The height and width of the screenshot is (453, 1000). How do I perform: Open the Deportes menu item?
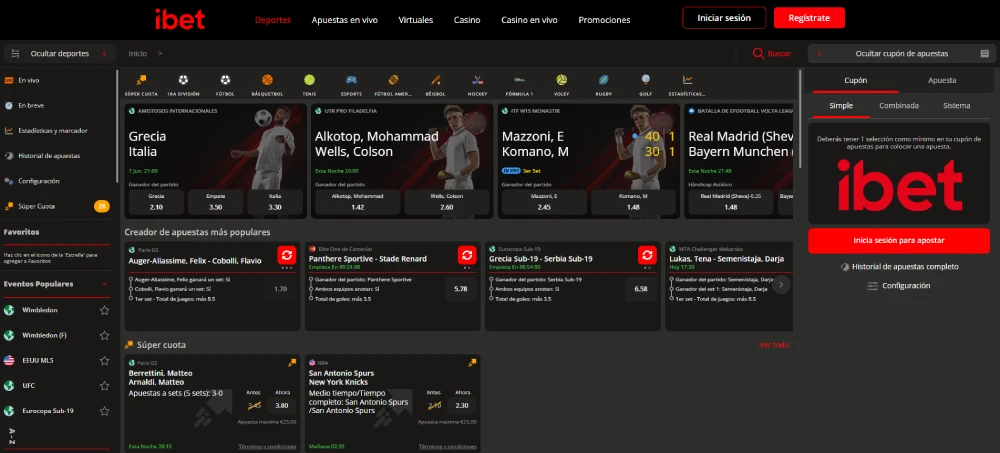tap(273, 20)
